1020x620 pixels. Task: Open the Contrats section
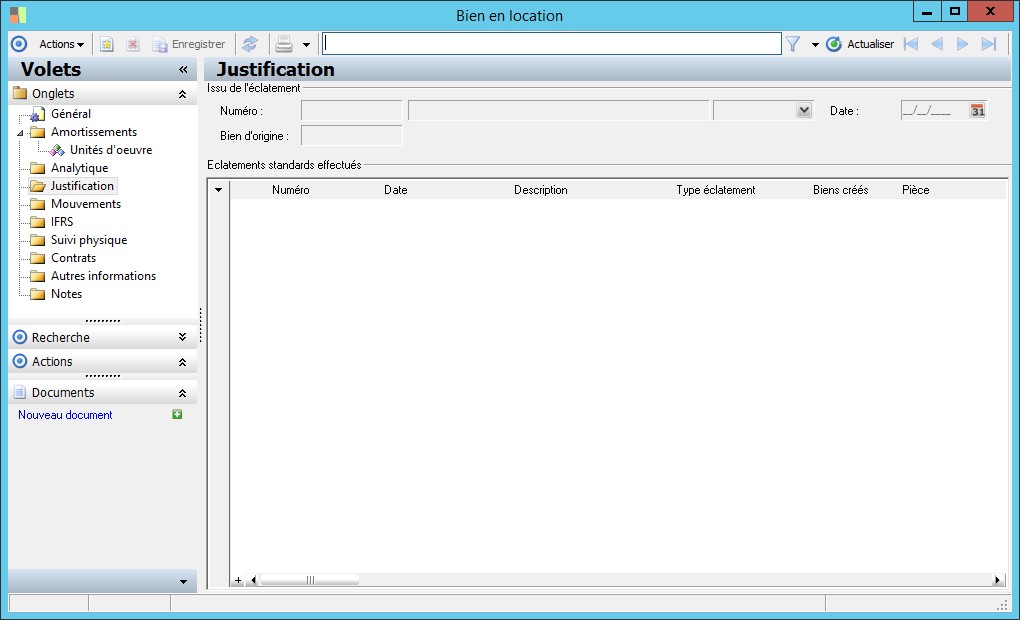[74, 258]
